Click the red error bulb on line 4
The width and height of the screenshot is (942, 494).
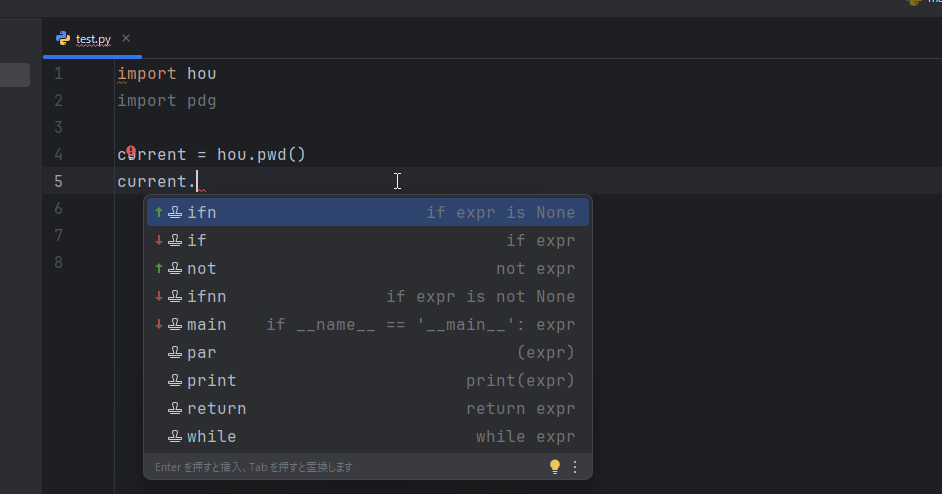point(131,153)
